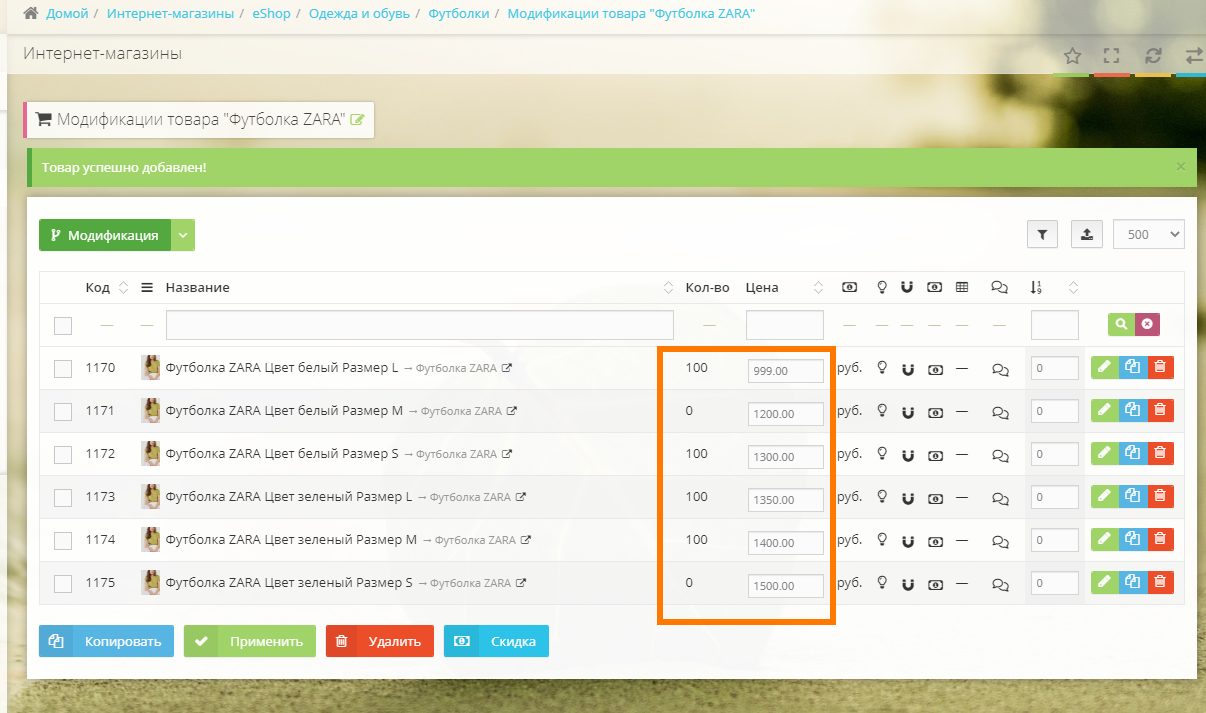Click the refresh icon in header
1206x713 pixels.
[1153, 55]
